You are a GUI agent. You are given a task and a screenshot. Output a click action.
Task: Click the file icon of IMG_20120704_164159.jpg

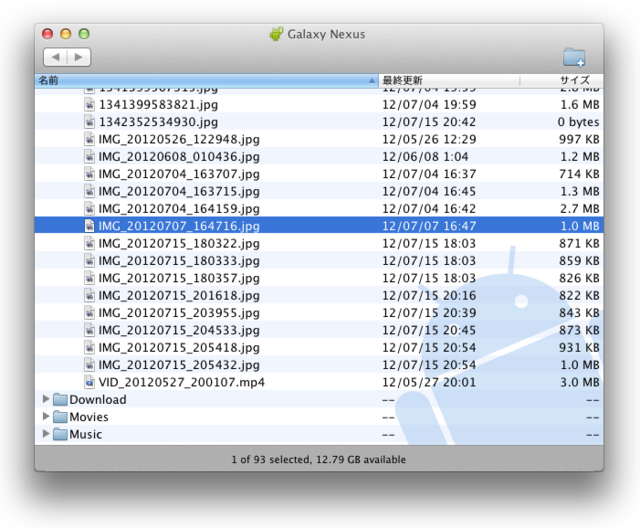pos(89,209)
